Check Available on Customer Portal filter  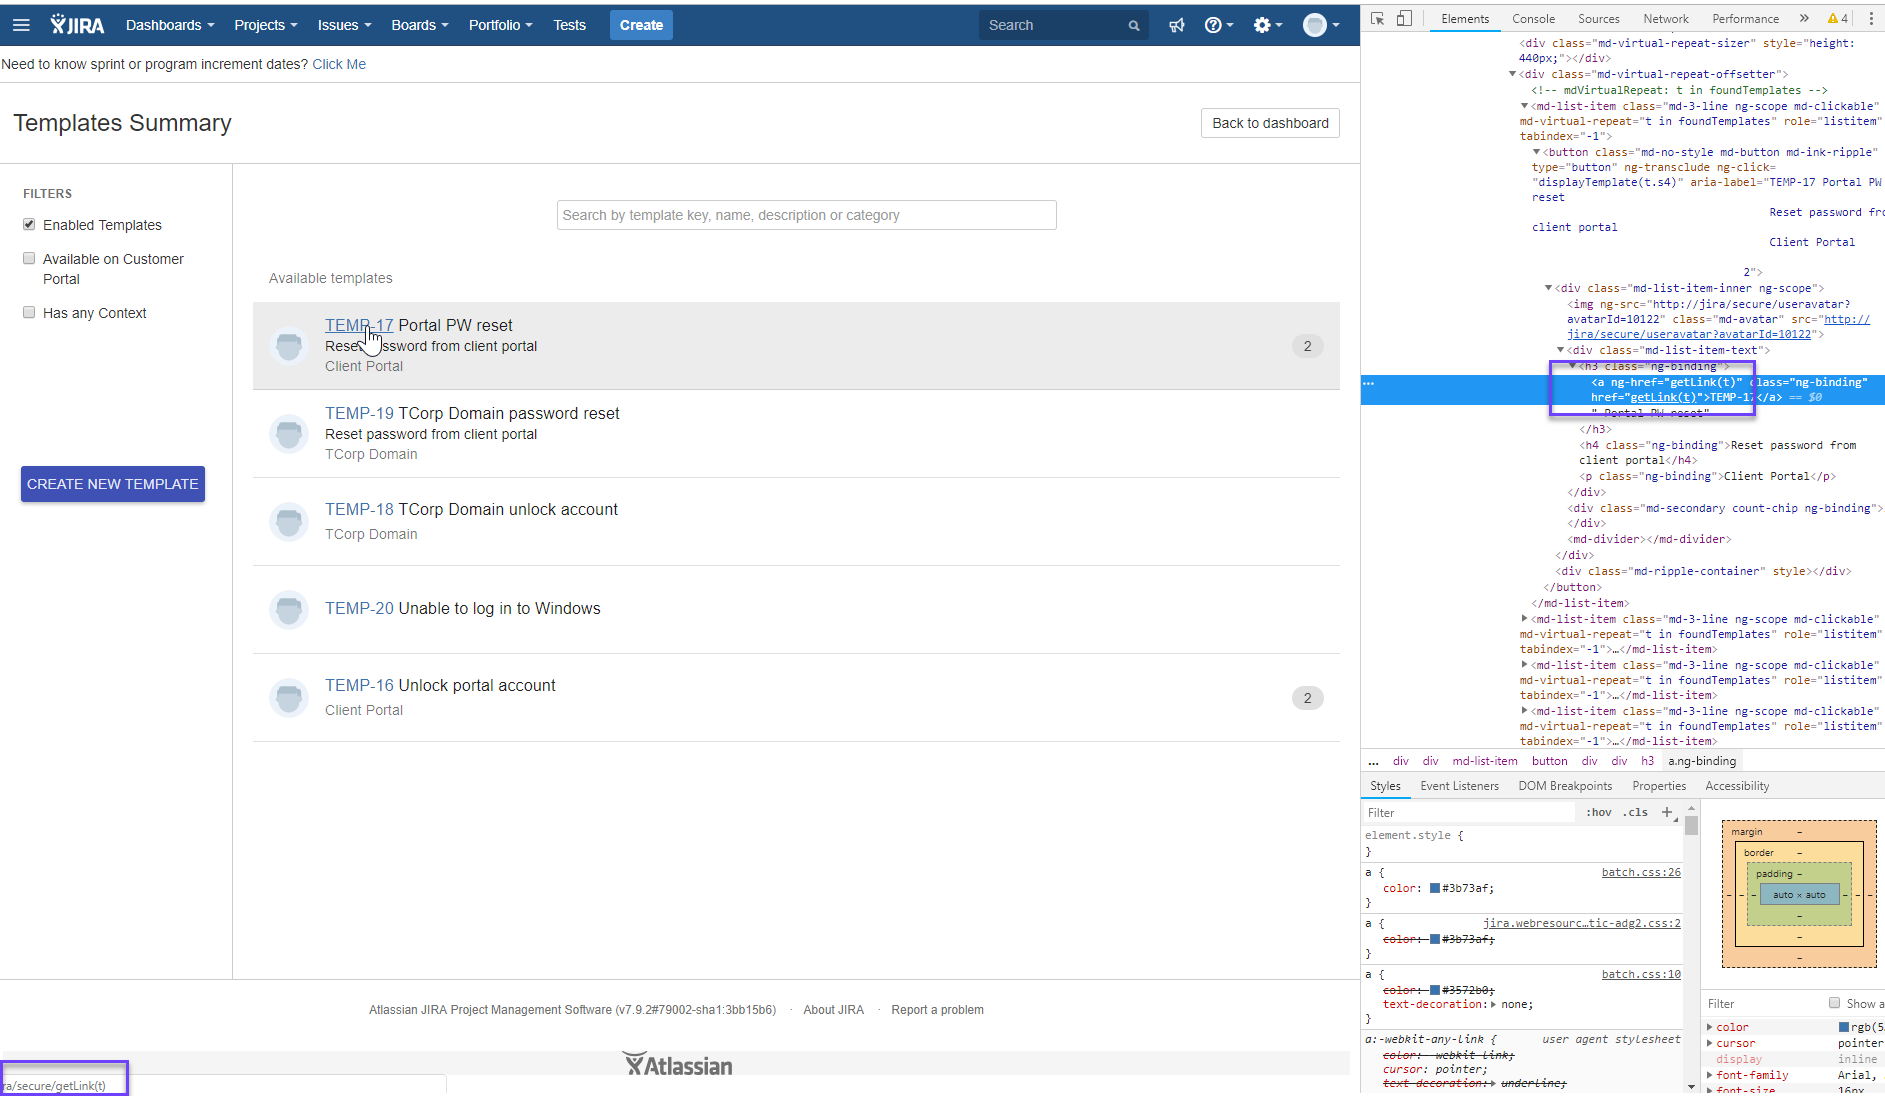(x=29, y=259)
